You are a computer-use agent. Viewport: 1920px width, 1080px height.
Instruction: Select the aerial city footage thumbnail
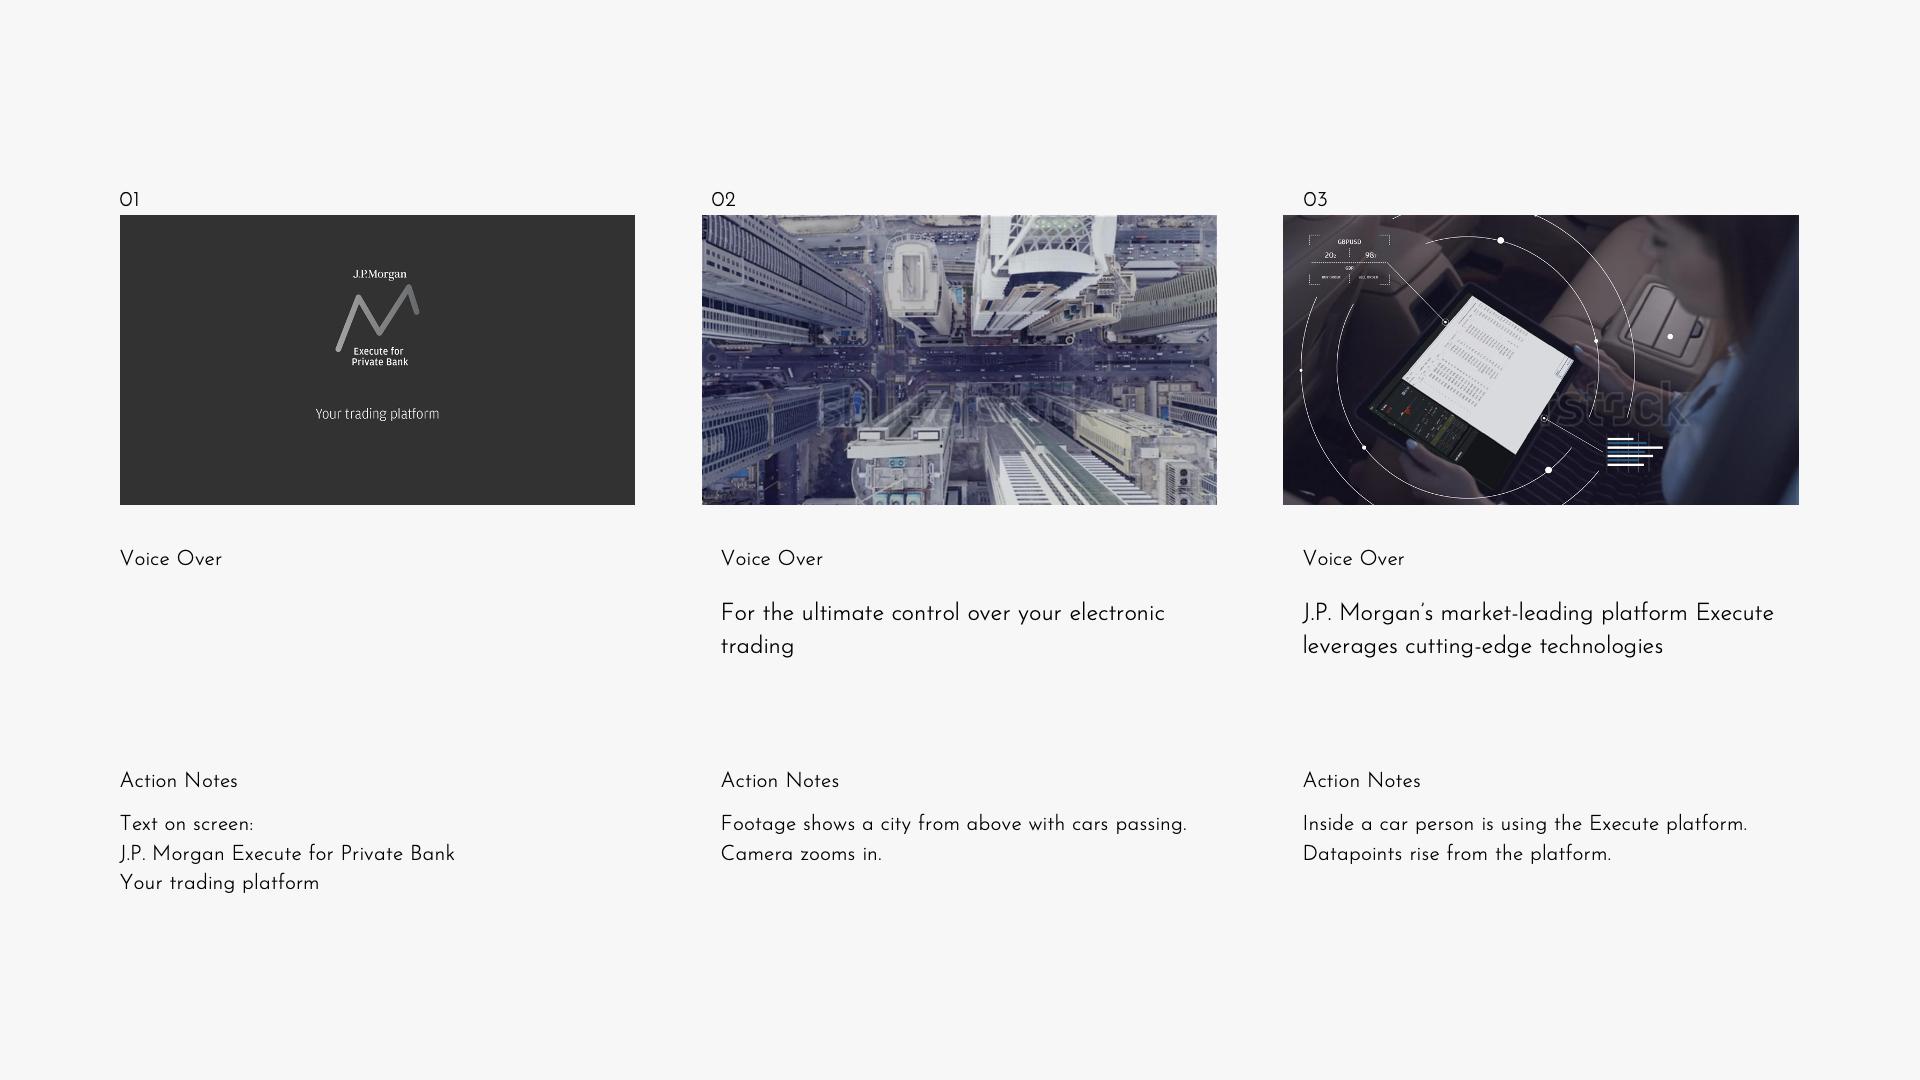[959, 360]
